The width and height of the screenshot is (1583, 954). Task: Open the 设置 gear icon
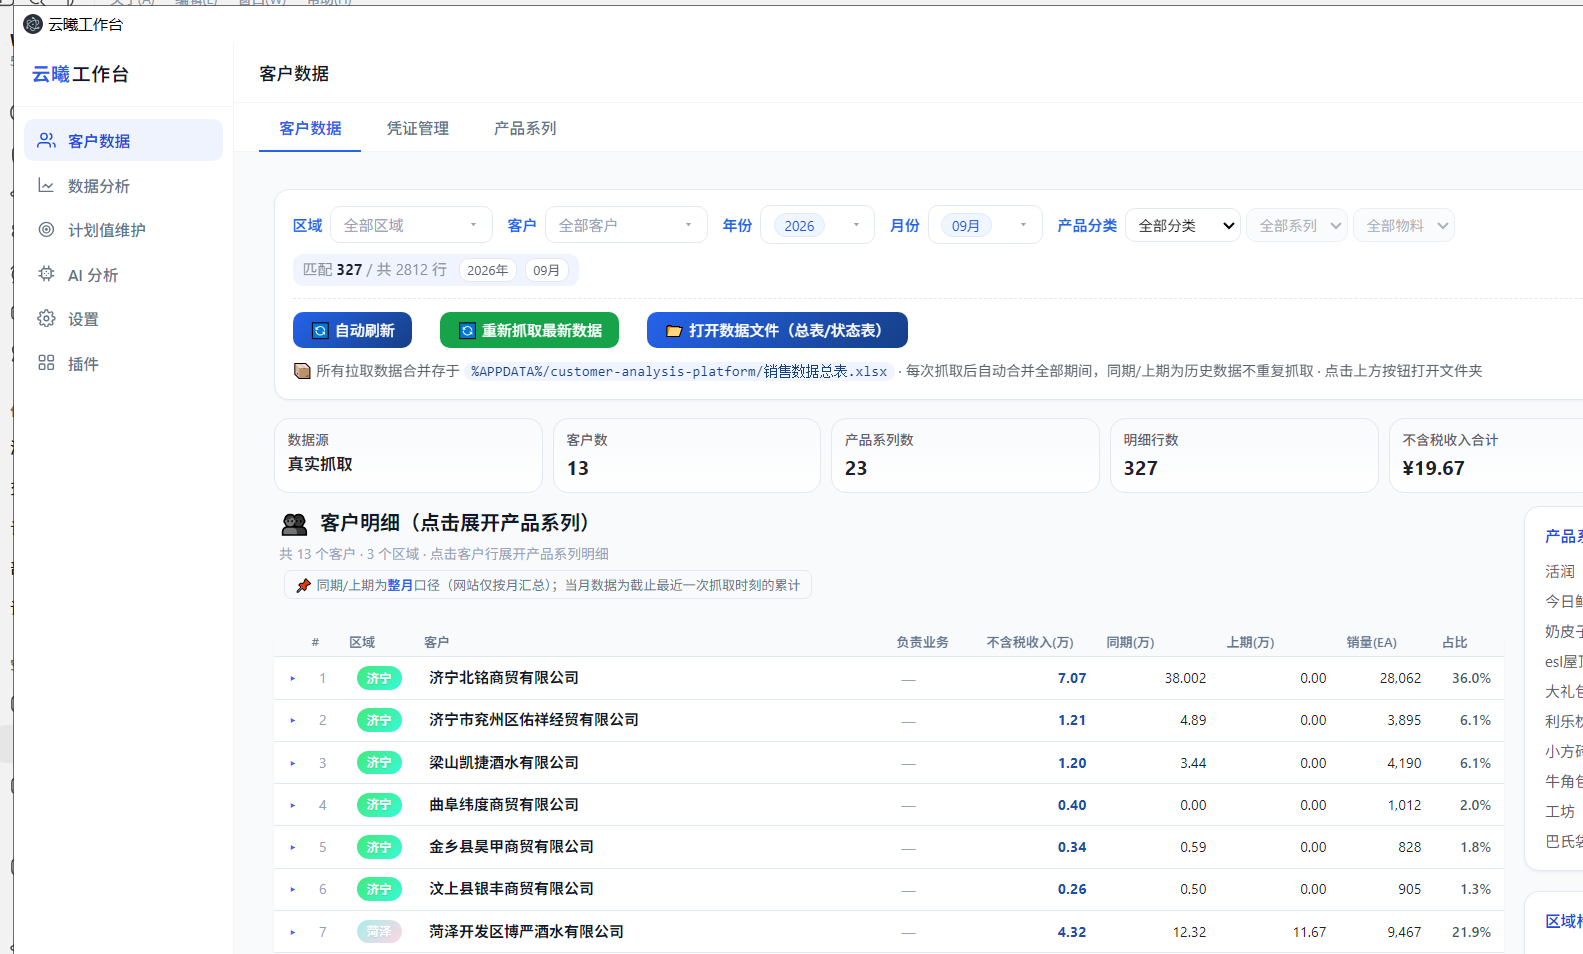[46, 318]
